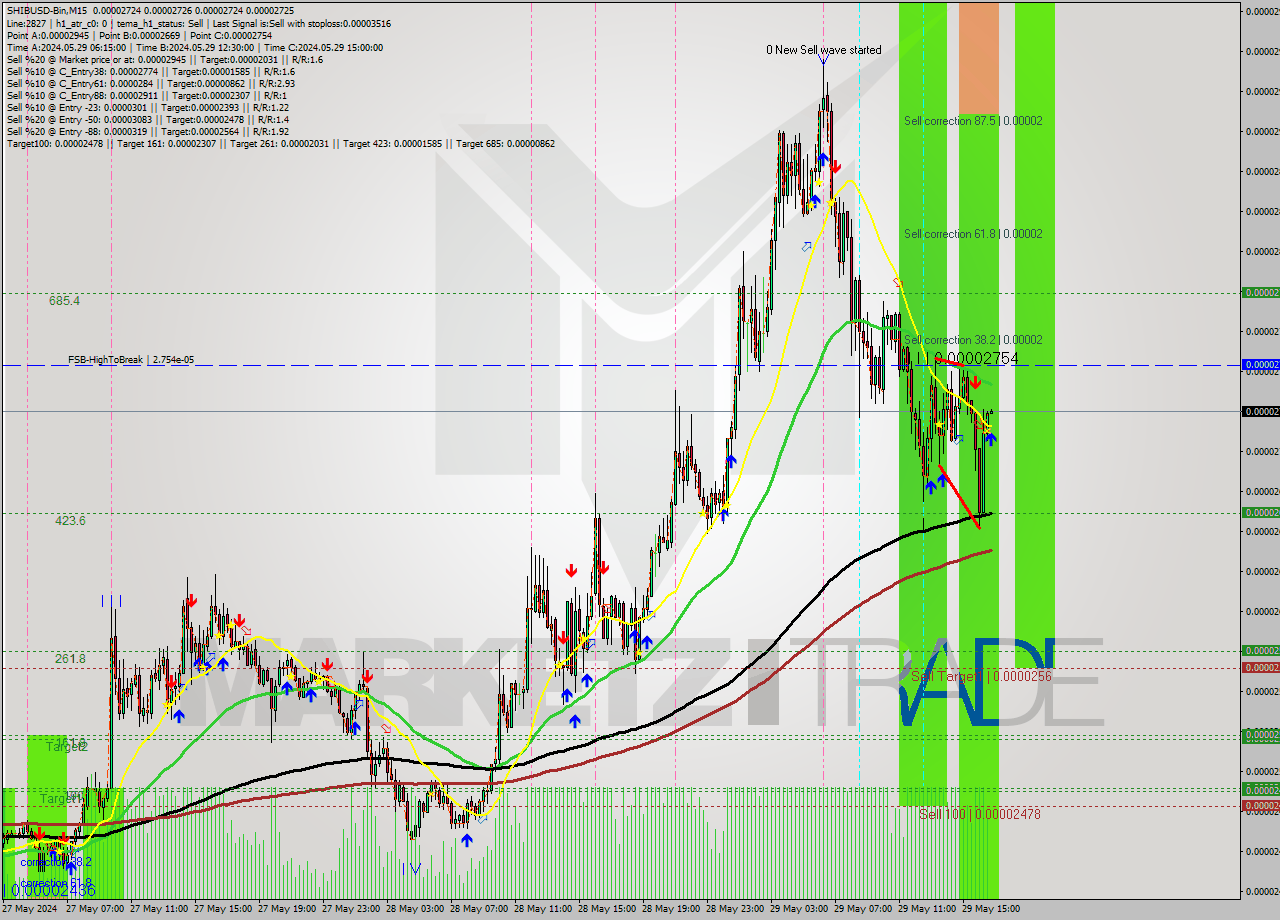The height and width of the screenshot is (920, 1280).
Task: Click the green axis price tag at the 261.8 level
Action: click(x=1260, y=650)
